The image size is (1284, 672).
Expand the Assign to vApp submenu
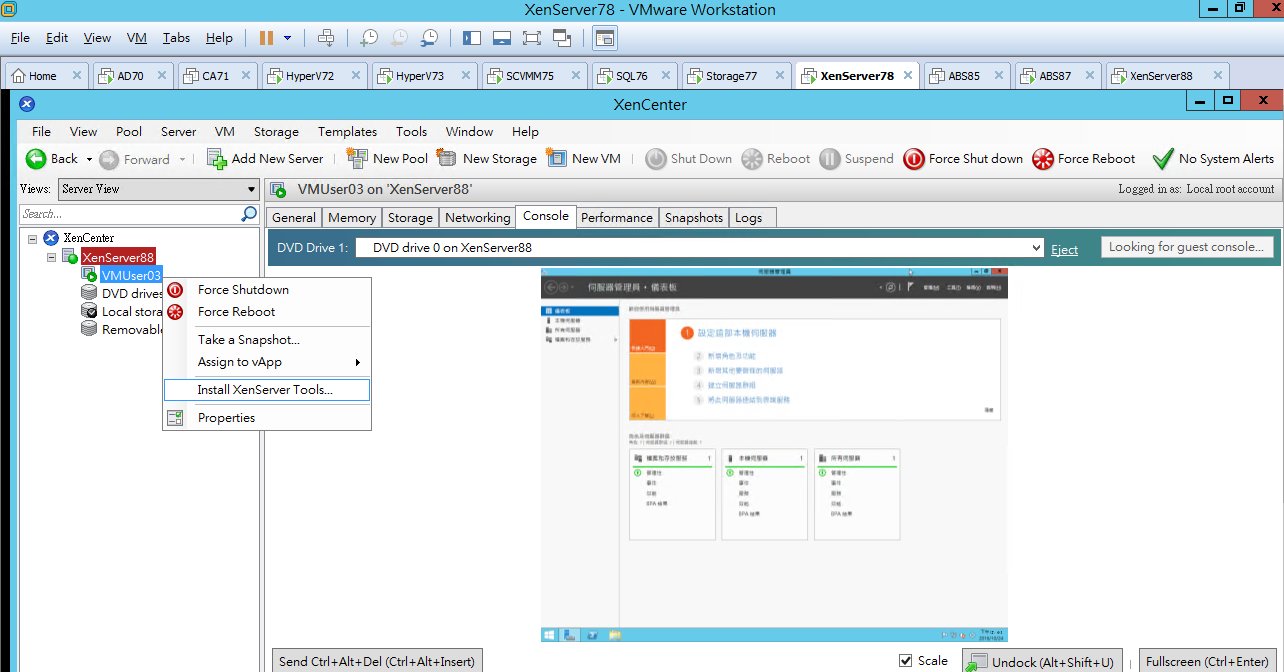coord(267,362)
